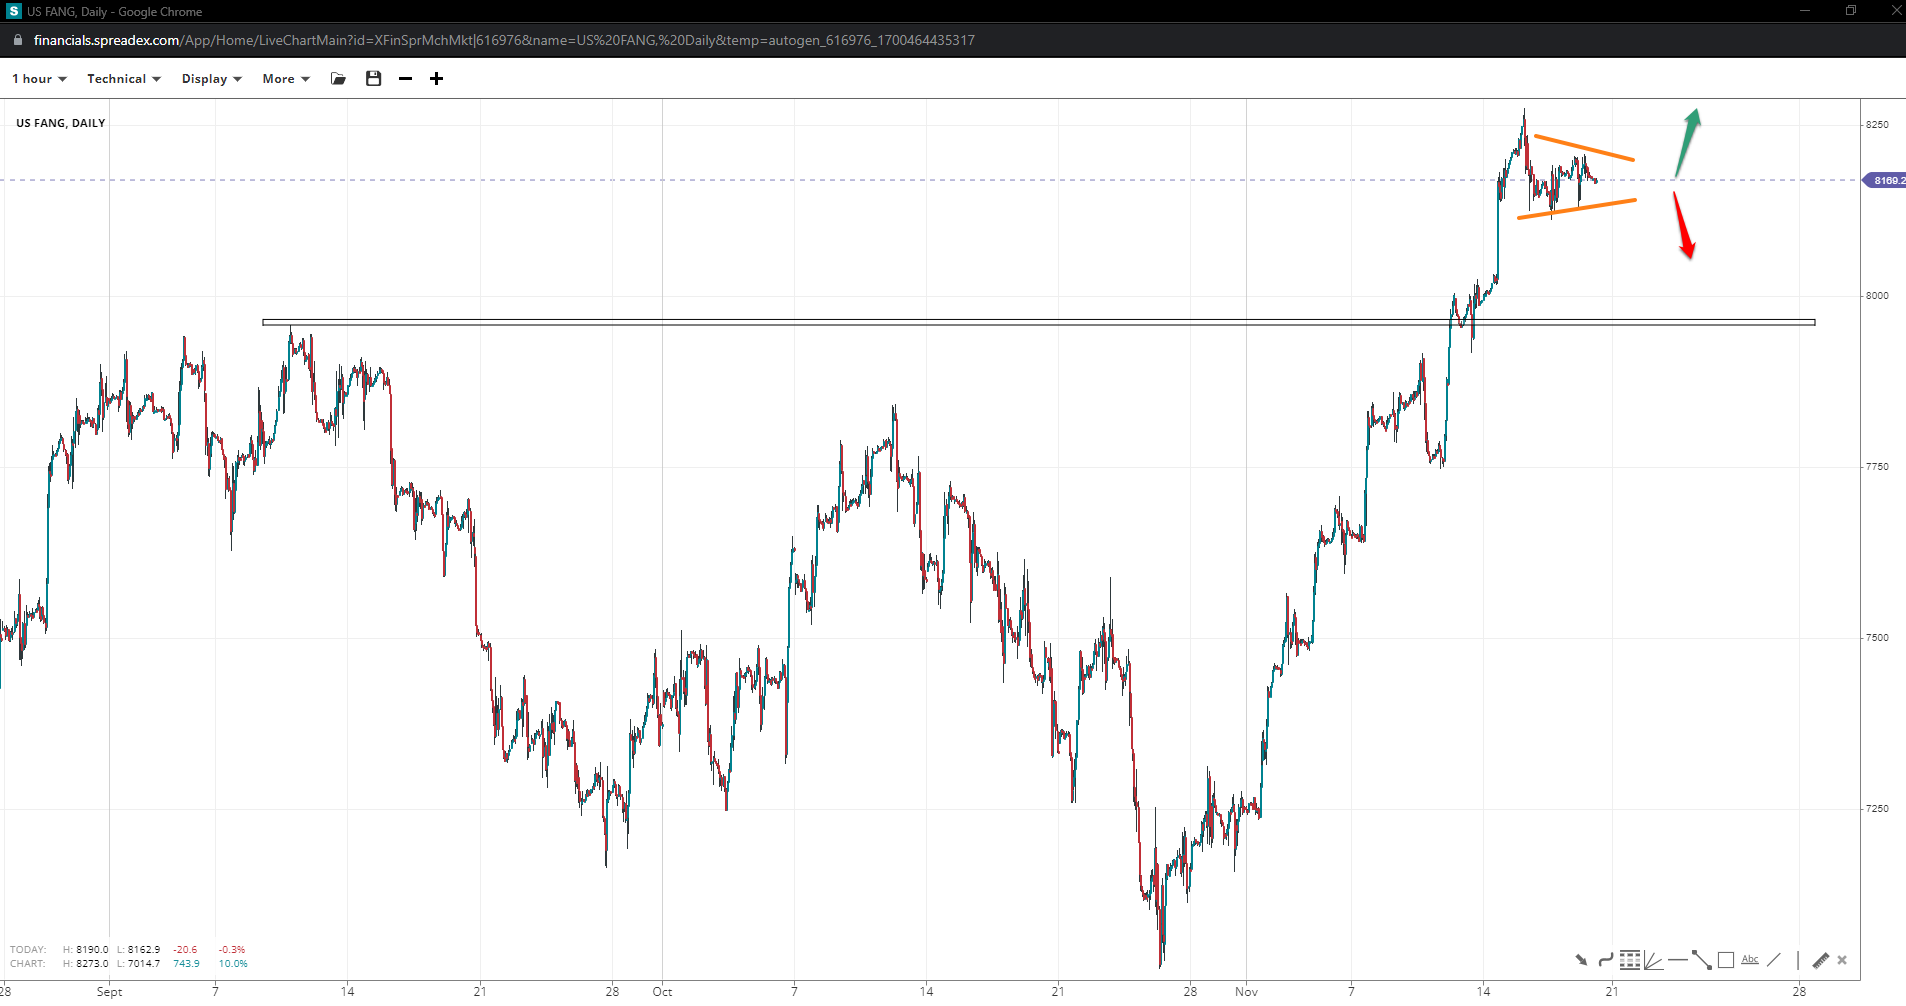Choose the fan lines drawing tool
Image resolution: width=1906 pixels, height=1006 pixels.
coord(1653,960)
